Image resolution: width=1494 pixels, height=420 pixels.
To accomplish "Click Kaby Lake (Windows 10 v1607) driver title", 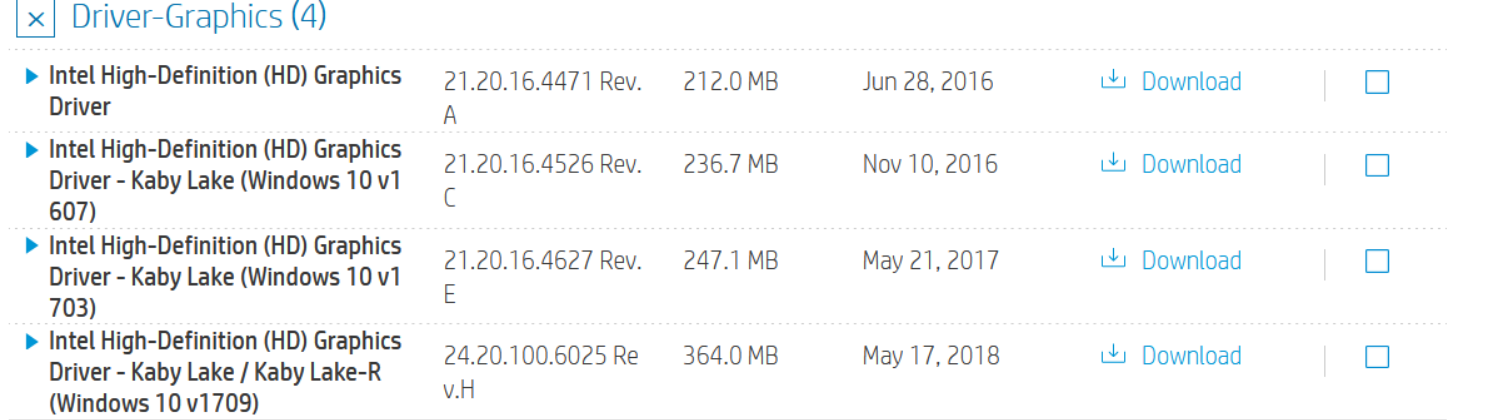I will pyautogui.click(x=225, y=181).
